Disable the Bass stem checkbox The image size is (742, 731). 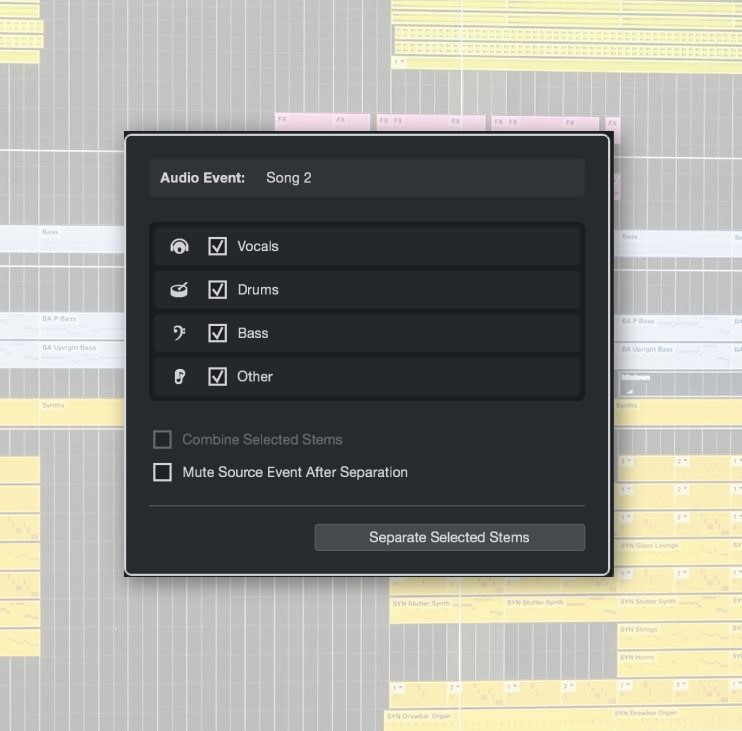(x=217, y=333)
